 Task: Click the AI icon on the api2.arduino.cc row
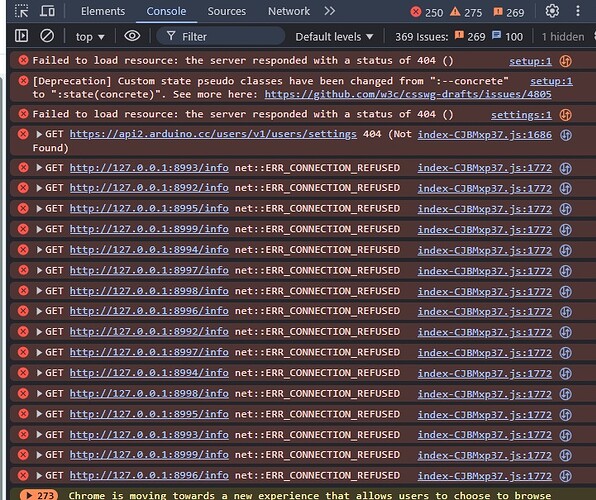[566, 135]
